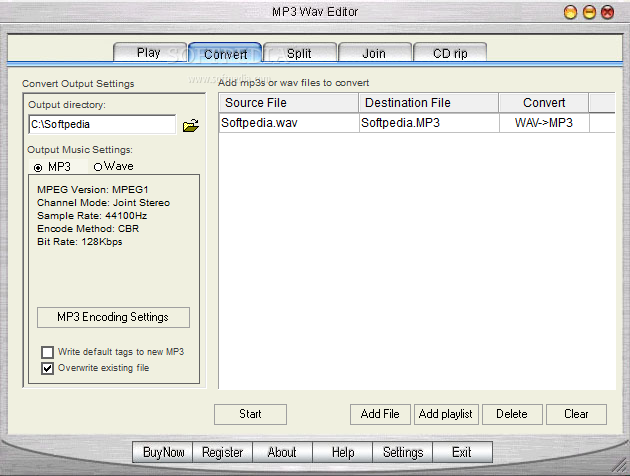This screenshot has width=630, height=476.
Task: Click Channel Mode: Joint Stereo text
Action: click(103, 203)
